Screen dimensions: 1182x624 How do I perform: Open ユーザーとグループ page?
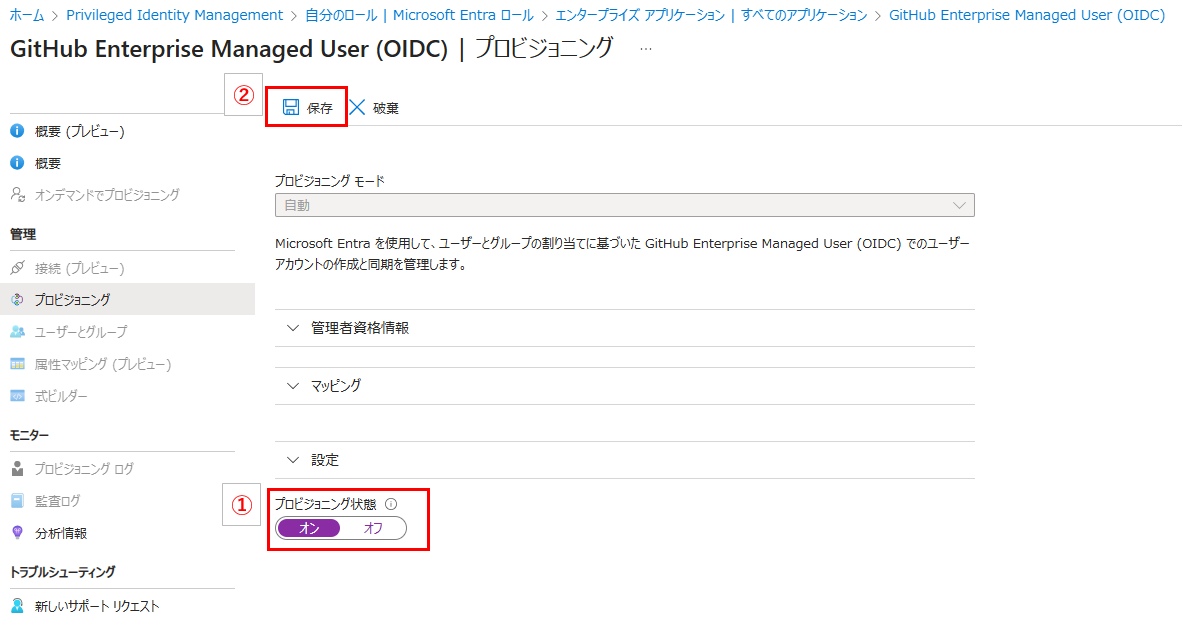point(81,332)
